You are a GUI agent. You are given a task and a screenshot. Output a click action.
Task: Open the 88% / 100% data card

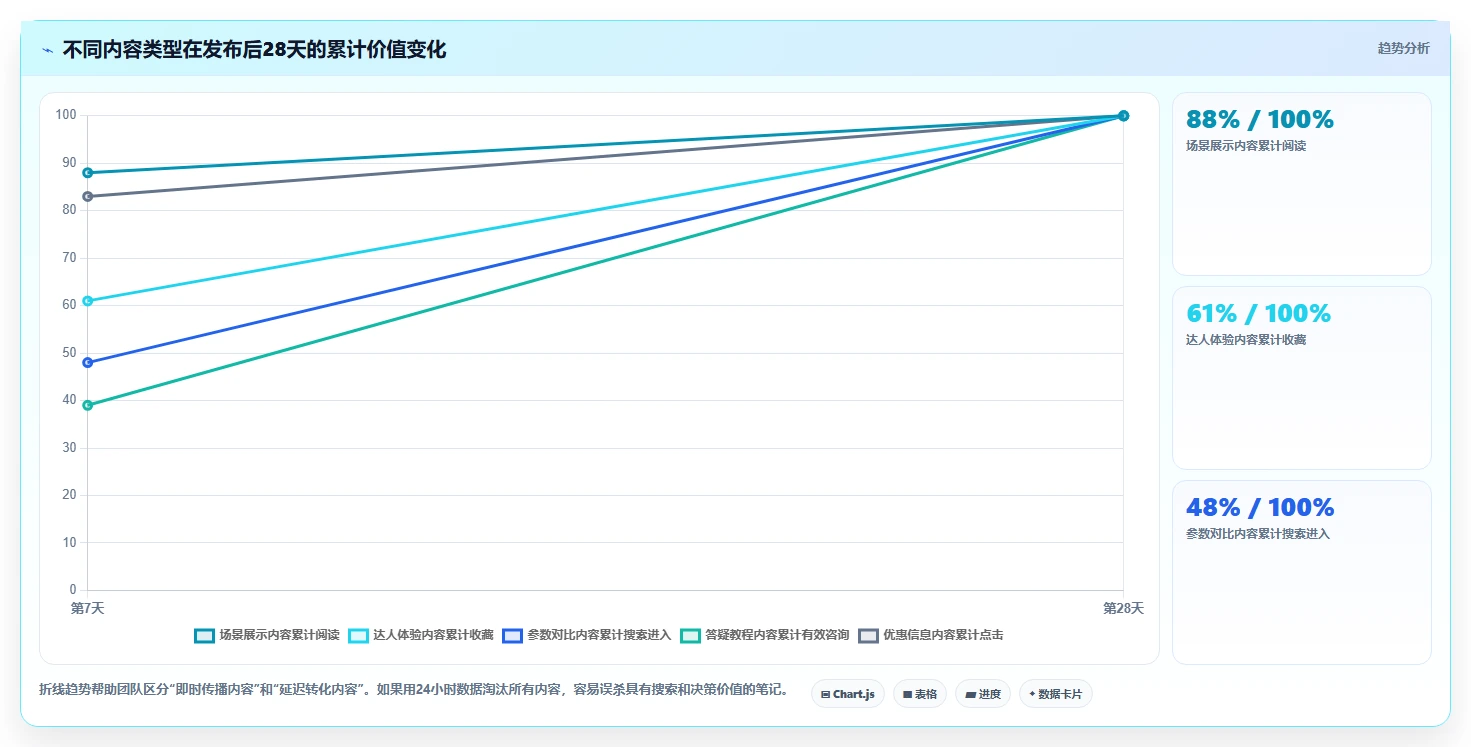1302,184
